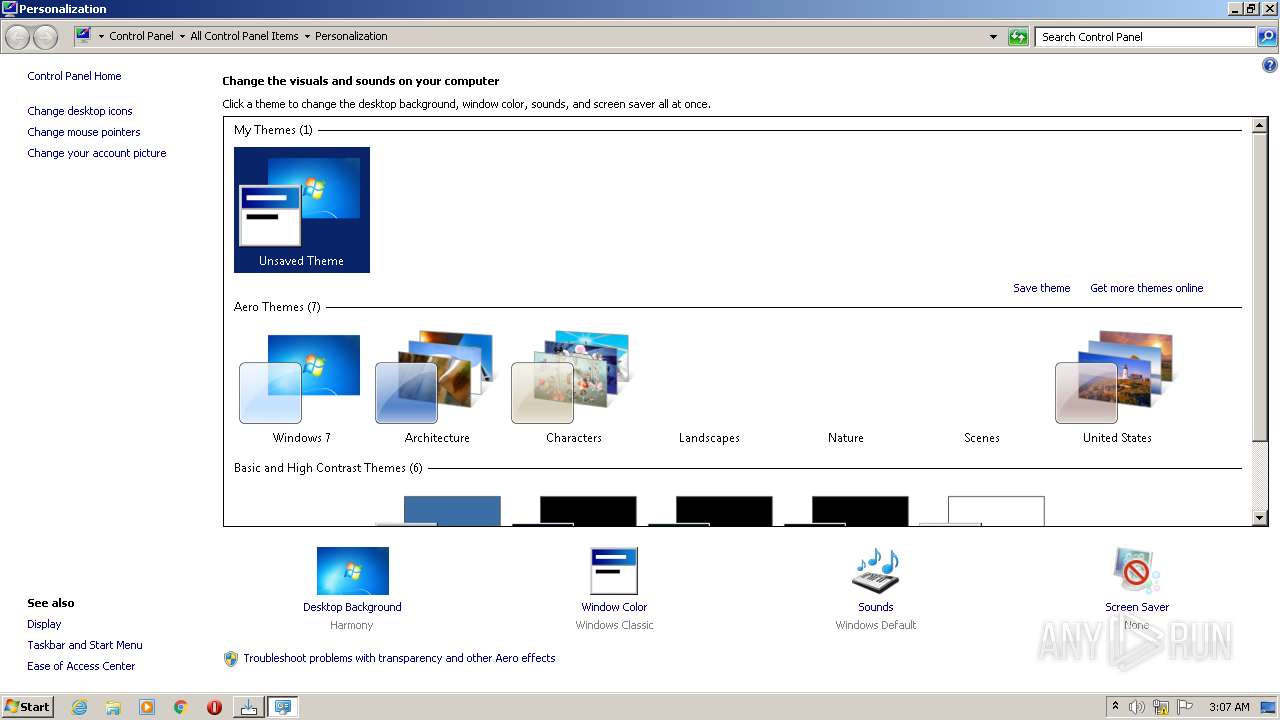Click Save theme link
This screenshot has height=720, width=1280.
point(1041,288)
